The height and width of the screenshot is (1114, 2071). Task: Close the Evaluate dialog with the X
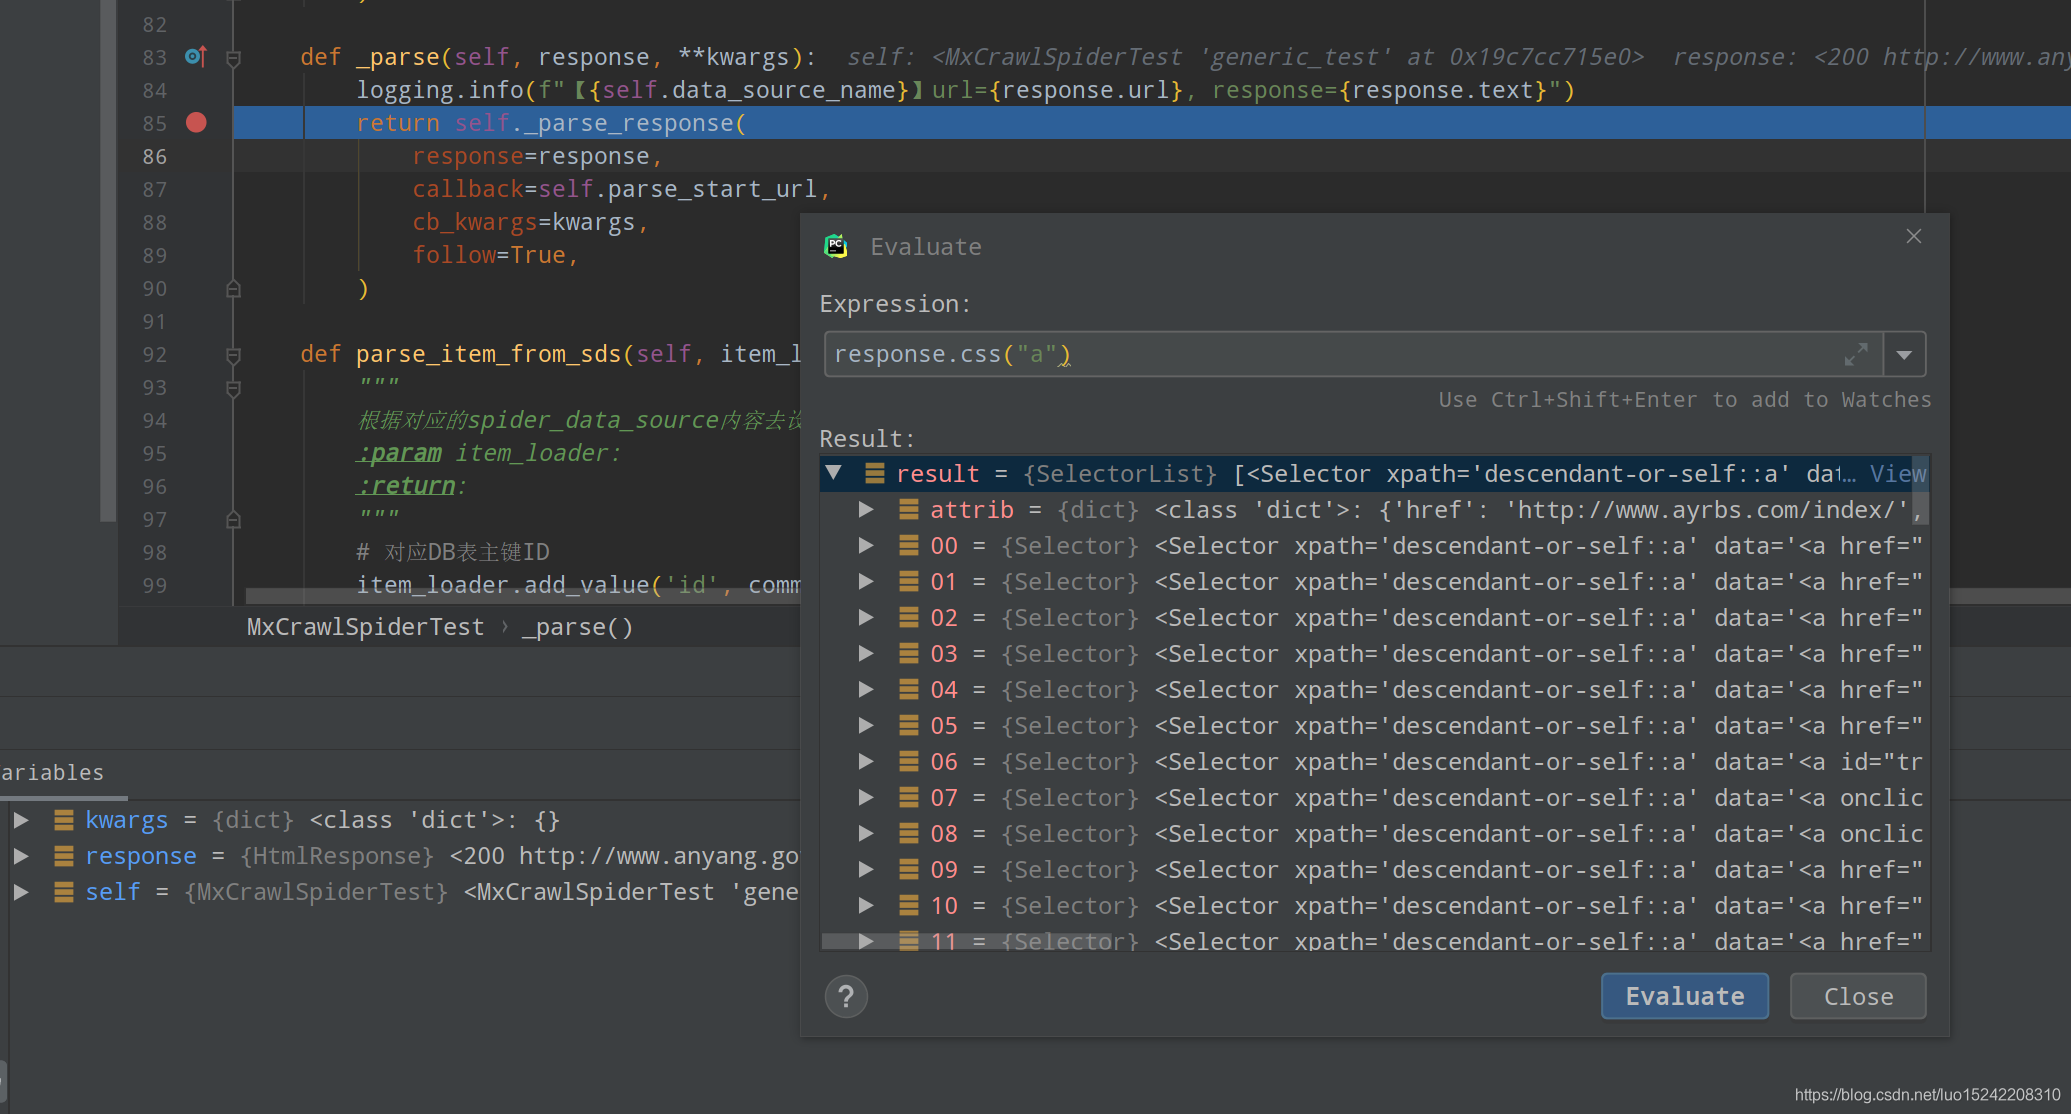1914,236
